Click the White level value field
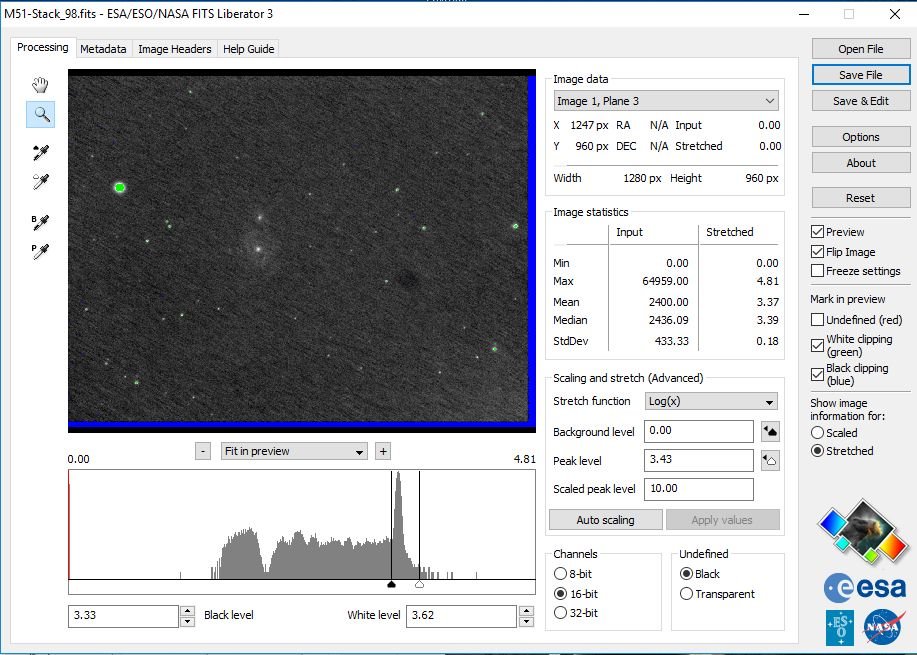This screenshot has height=655, width=917. tap(461, 616)
